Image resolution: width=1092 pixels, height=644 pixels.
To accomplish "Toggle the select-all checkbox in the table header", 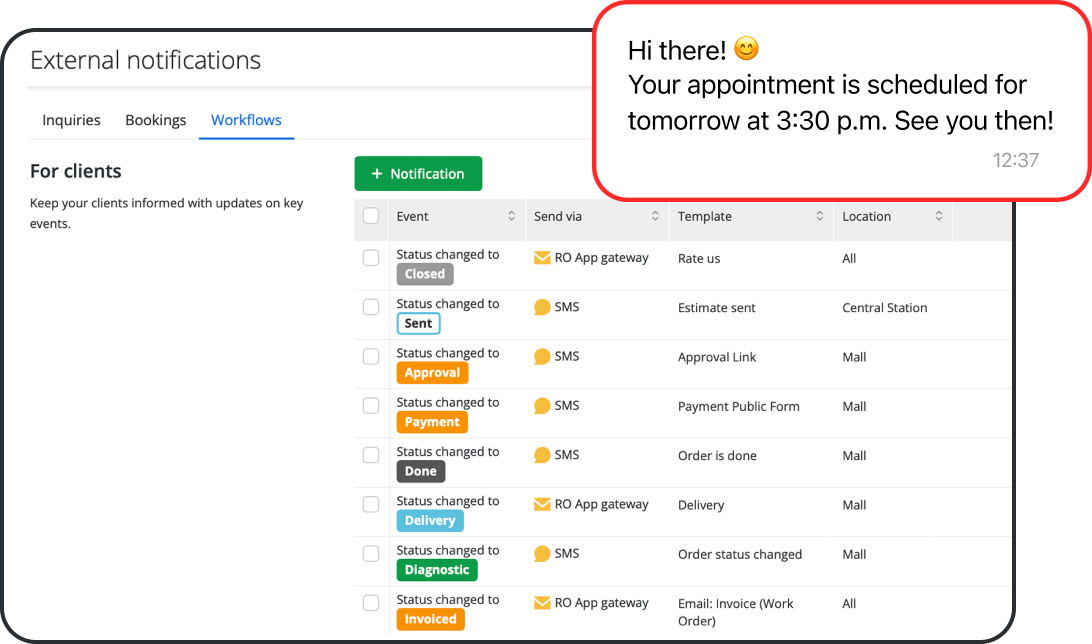I will coord(371,216).
